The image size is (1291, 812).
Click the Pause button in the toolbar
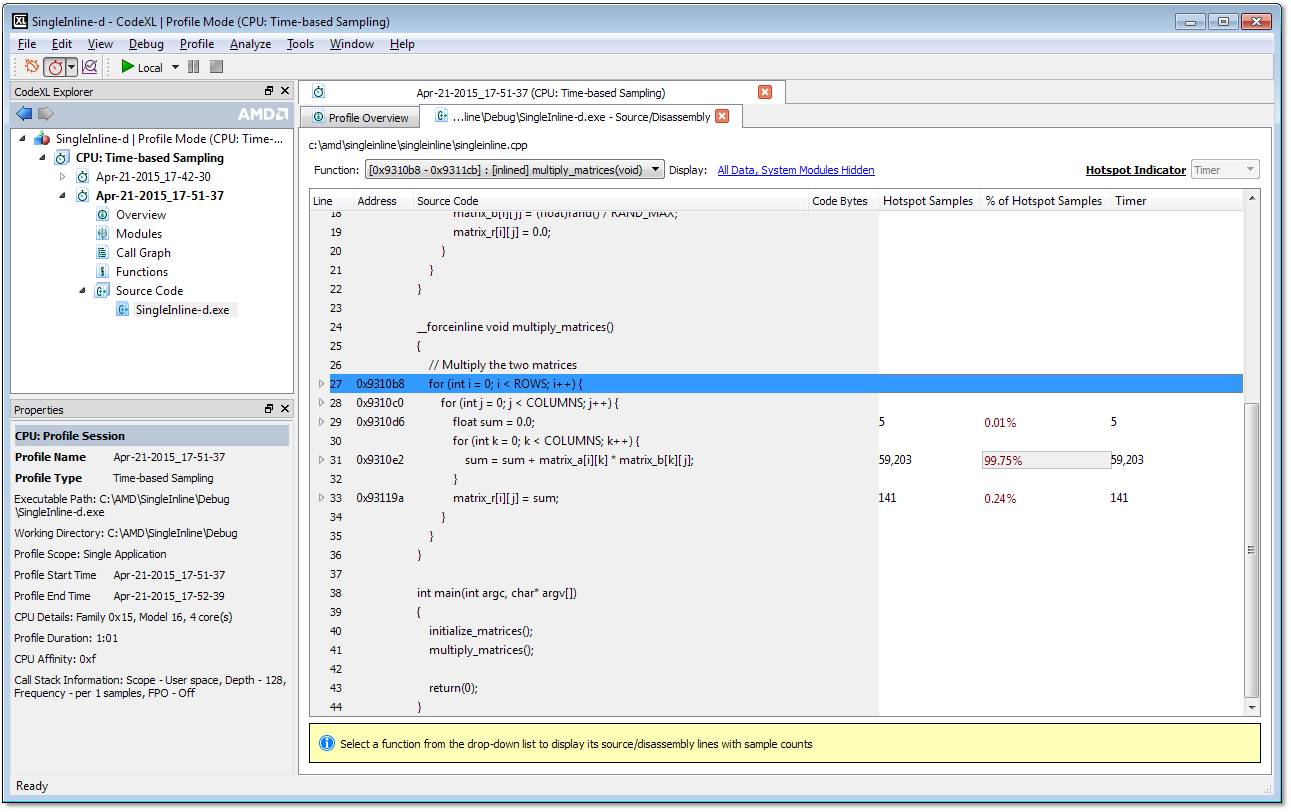pyautogui.click(x=194, y=67)
